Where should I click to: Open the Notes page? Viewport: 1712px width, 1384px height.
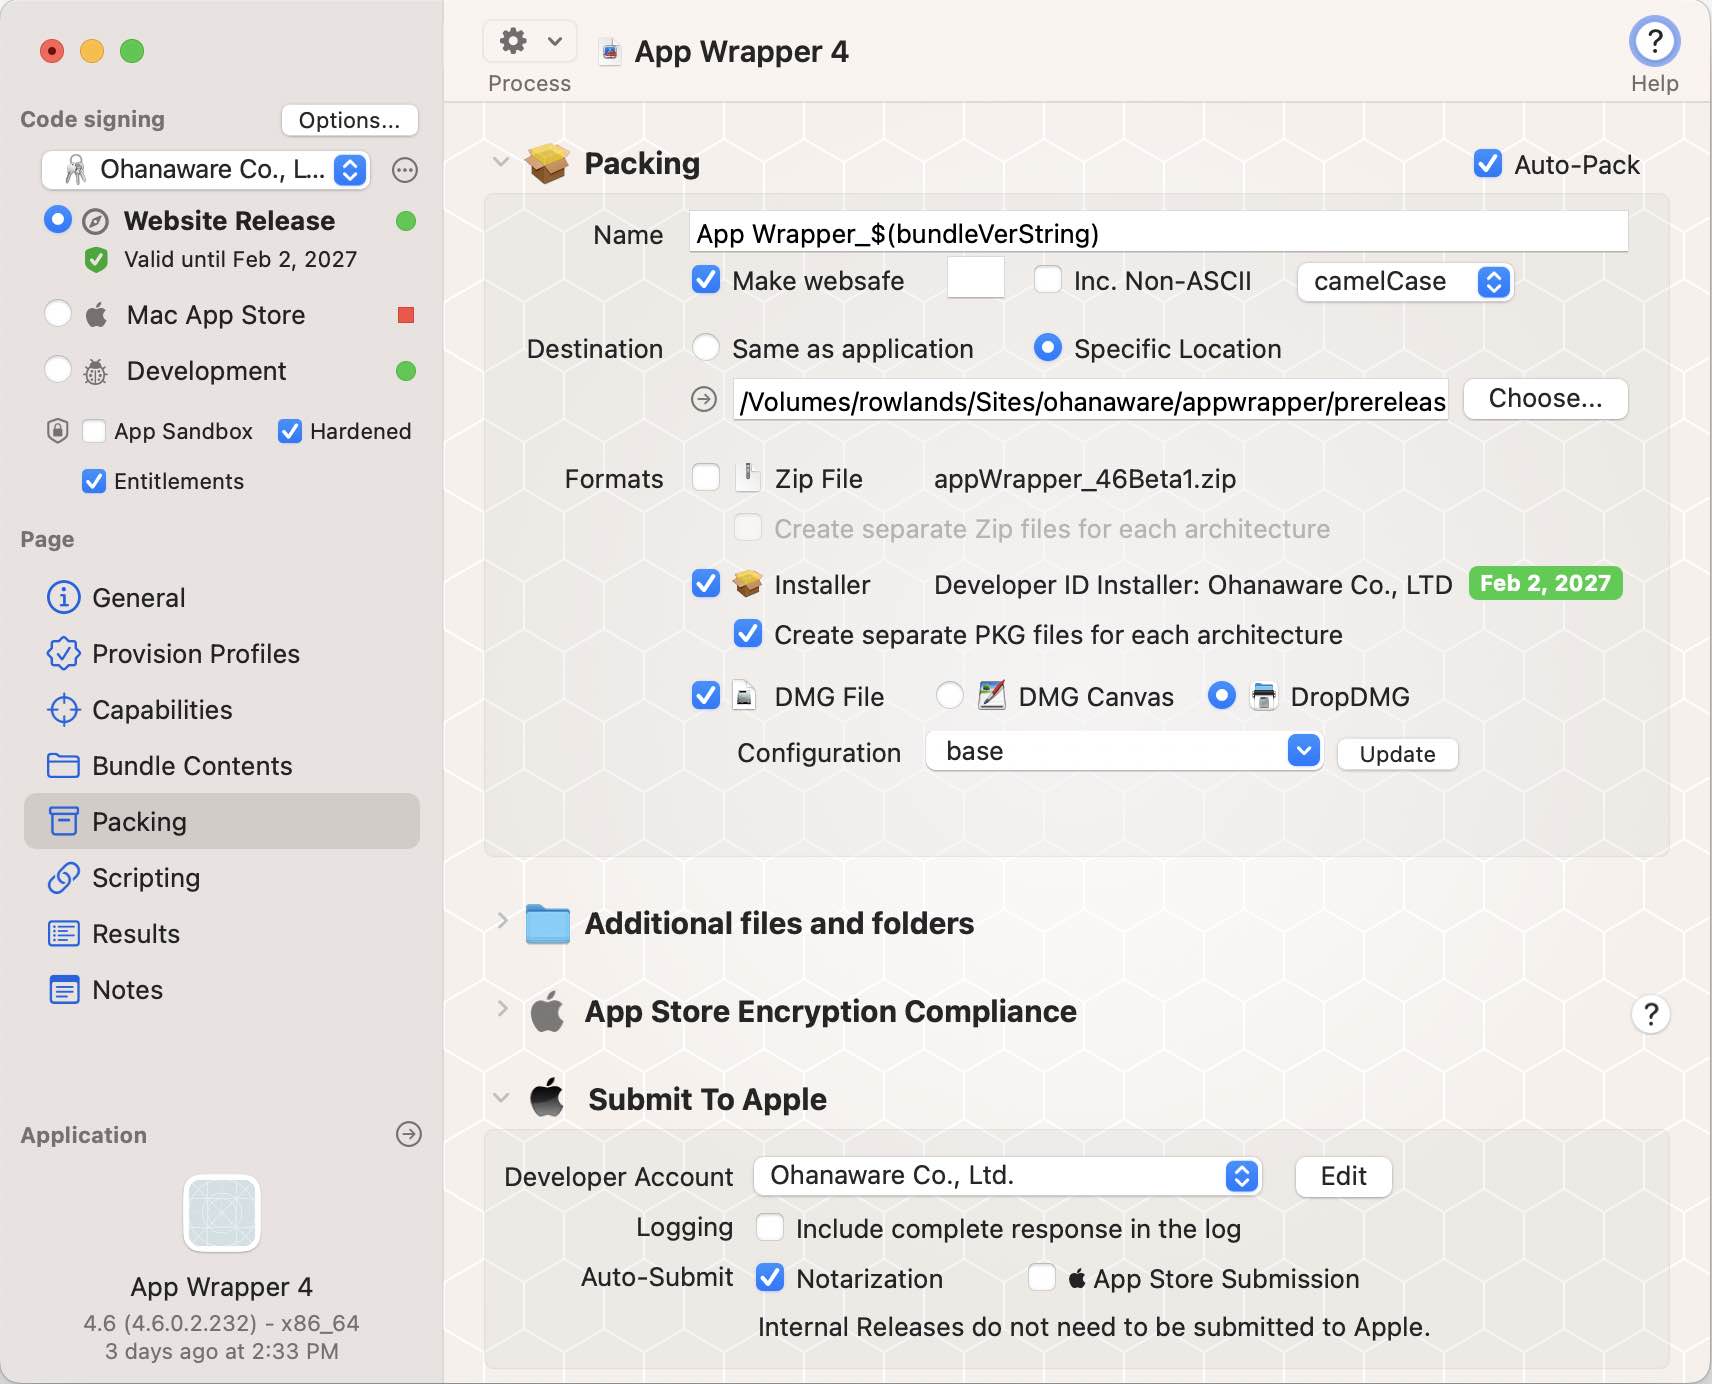[x=222, y=990]
